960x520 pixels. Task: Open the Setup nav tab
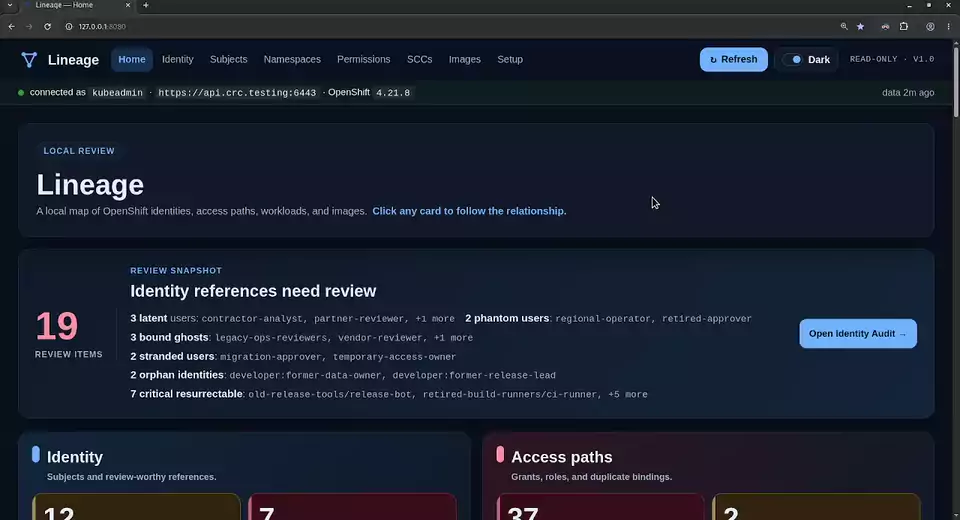pyautogui.click(x=509, y=59)
